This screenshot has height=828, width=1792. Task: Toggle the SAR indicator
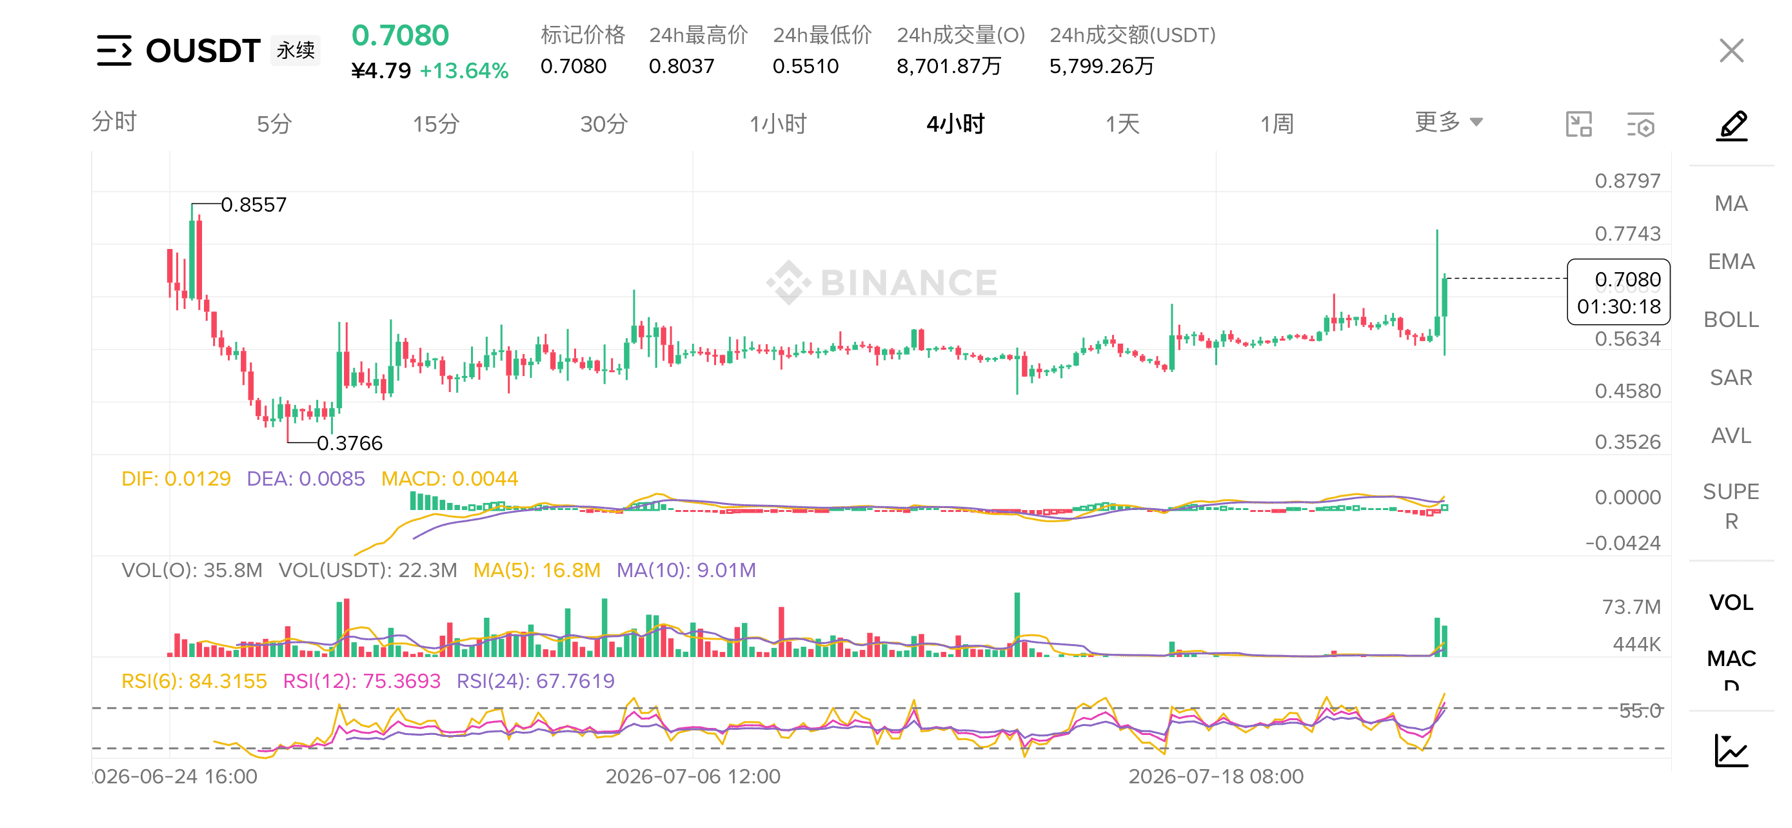(1731, 378)
